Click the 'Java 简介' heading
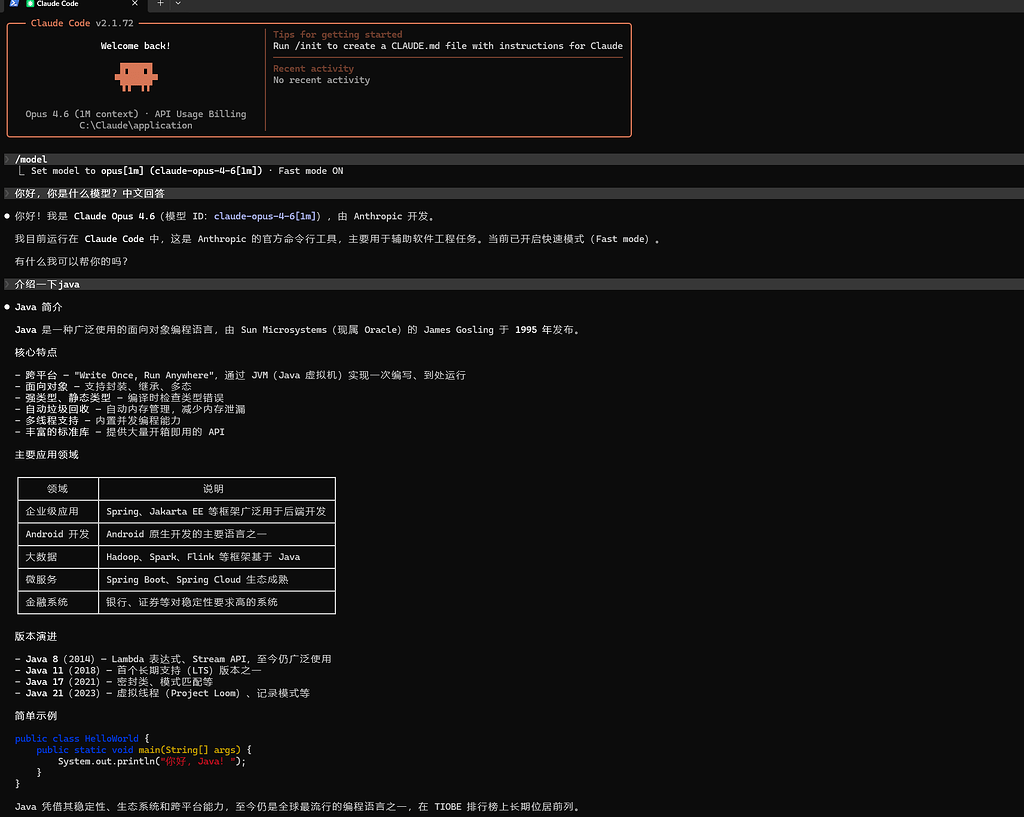The image size is (1024, 817). coord(39,307)
